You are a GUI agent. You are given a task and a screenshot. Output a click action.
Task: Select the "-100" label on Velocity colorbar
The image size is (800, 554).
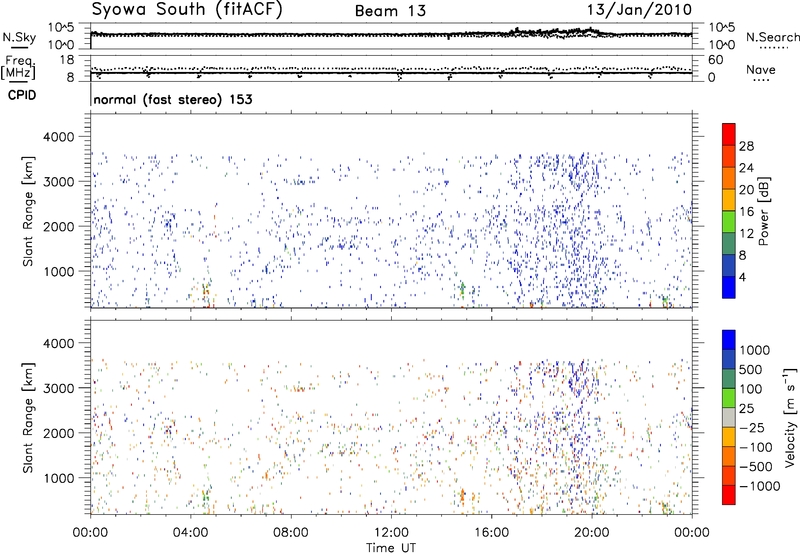tap(756, 447)
